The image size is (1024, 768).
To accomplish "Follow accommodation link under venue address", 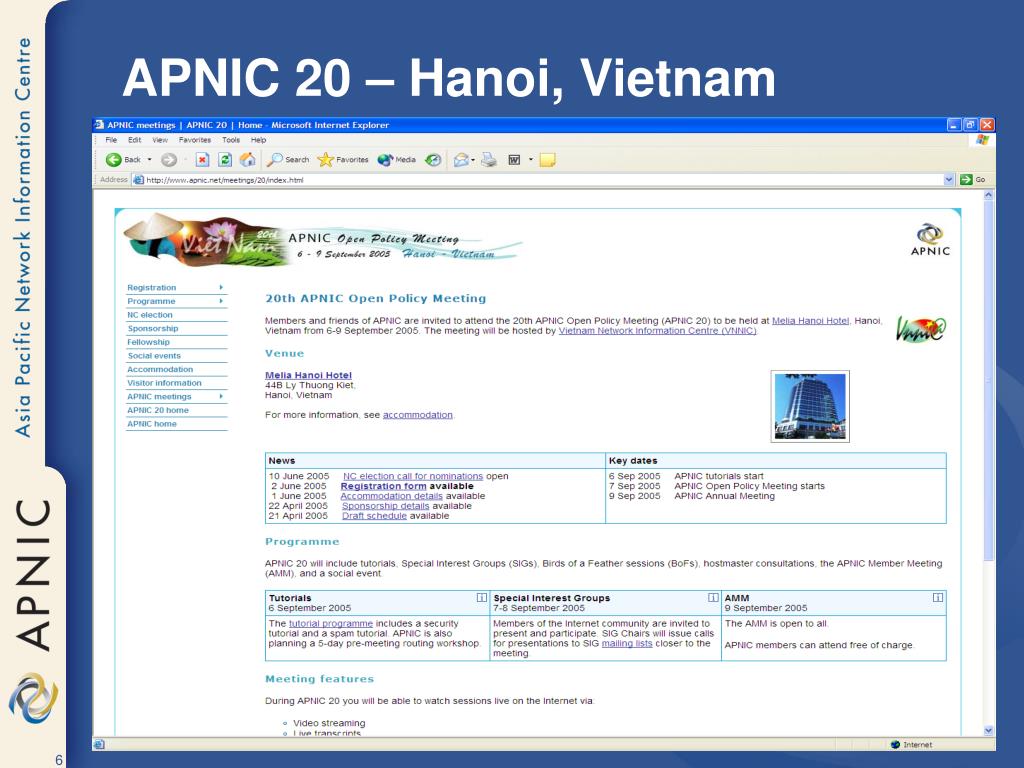I will (417, 415).
